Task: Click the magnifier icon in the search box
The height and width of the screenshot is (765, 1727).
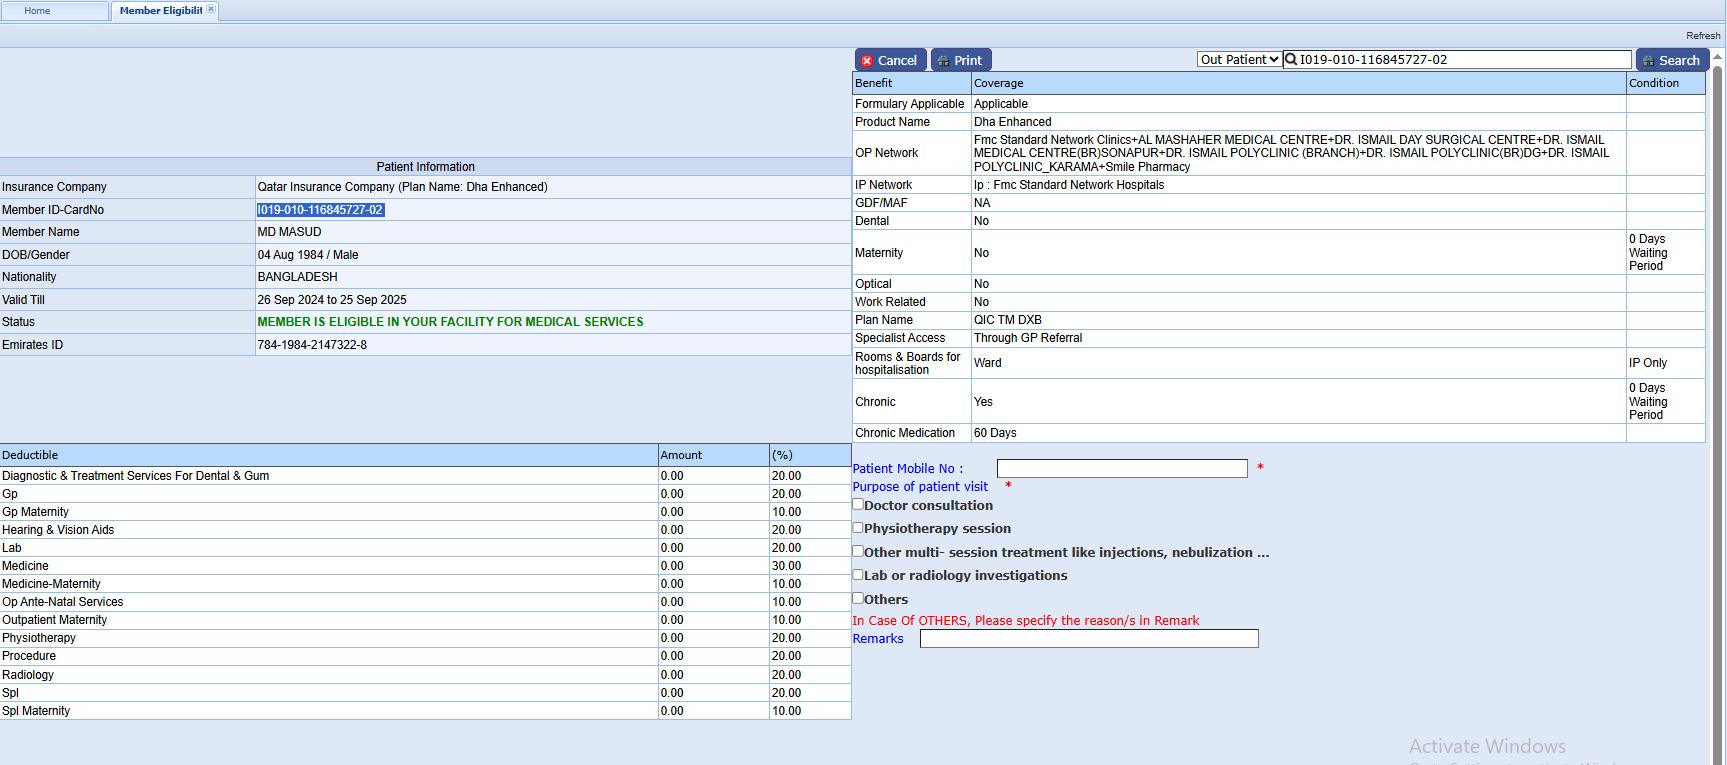Action: click(x=1291, y=60)
